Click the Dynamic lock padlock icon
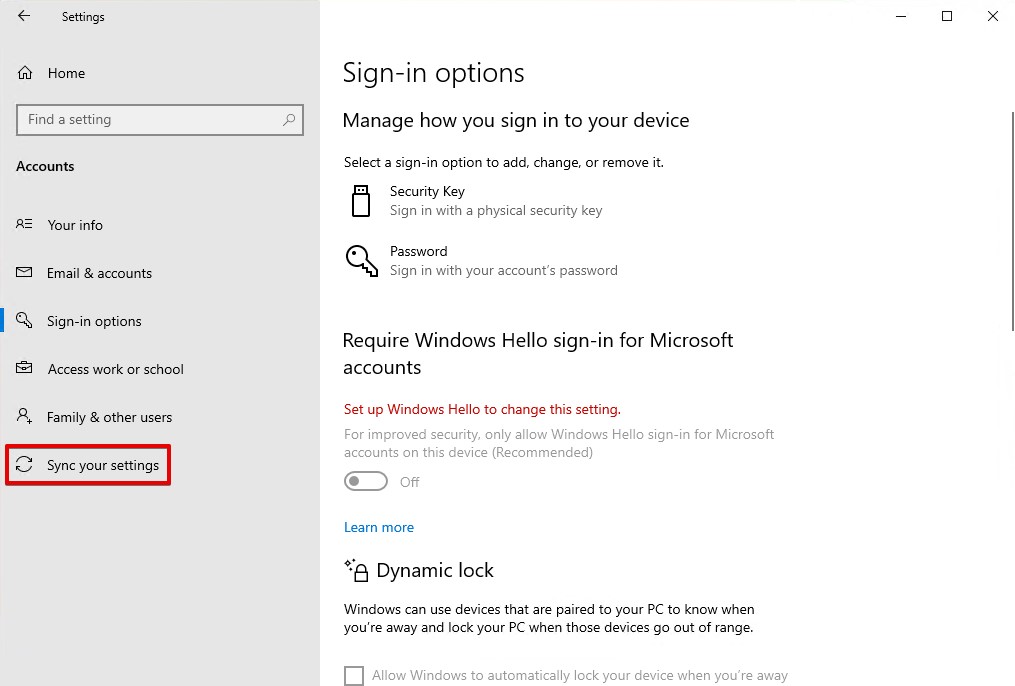The image size is (1015, 686). (356, 570)
